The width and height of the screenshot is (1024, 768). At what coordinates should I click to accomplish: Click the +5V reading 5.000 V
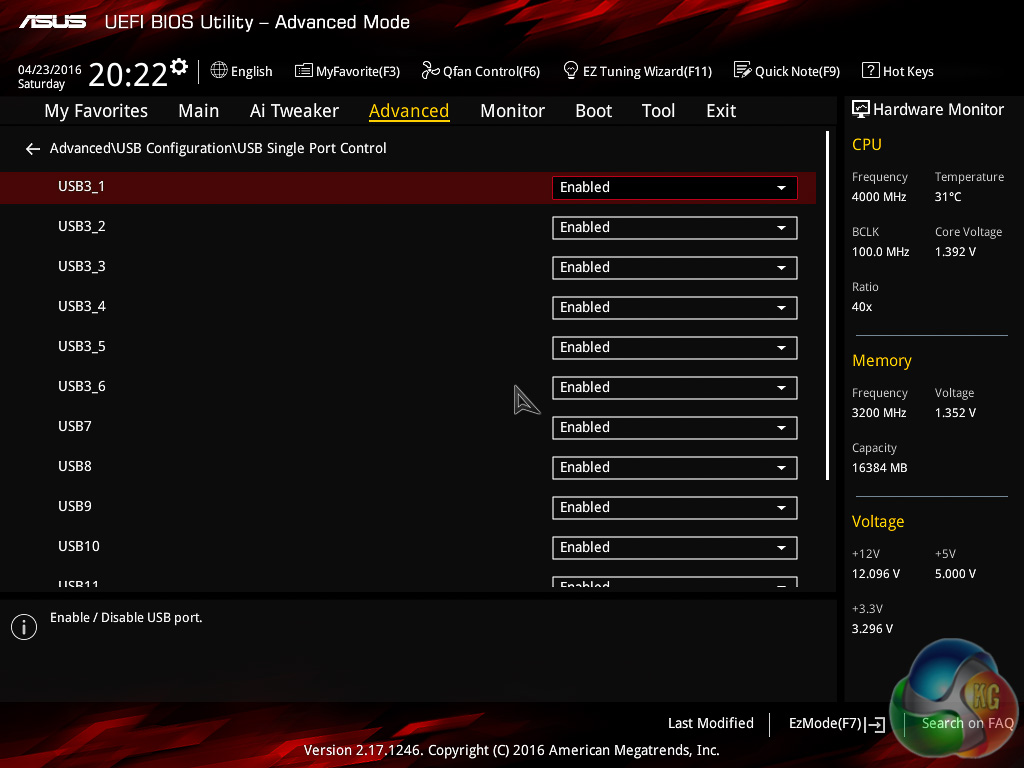(x=955, y=573)
